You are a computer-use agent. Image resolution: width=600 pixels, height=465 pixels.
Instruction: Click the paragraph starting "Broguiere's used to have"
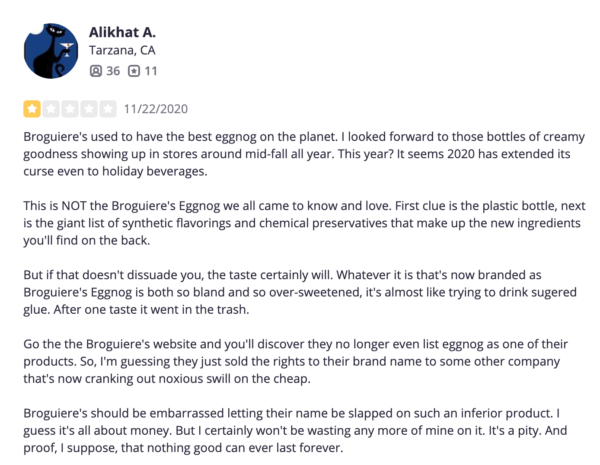point(304,154)
